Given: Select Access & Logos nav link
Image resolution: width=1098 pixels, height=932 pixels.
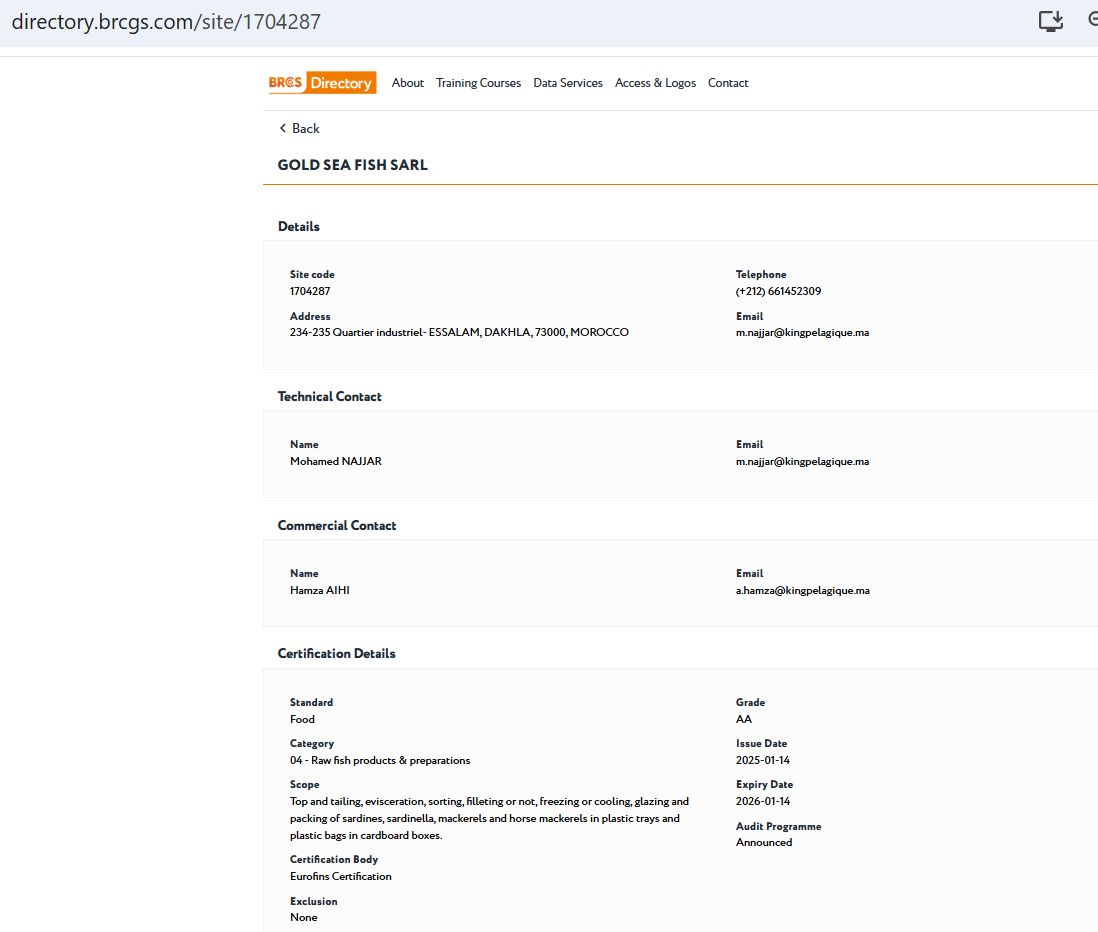Looking at the screenshot, I should pos(655,83).
